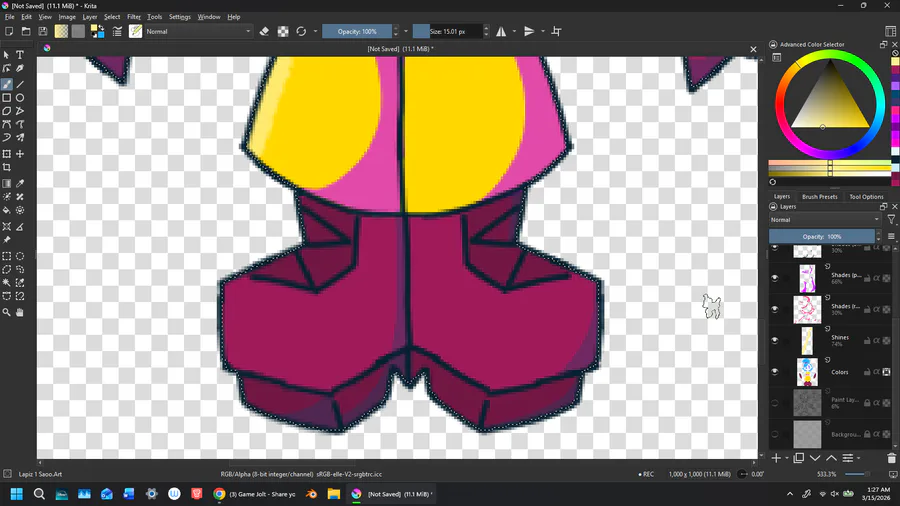Viewport: 900px width, 506px height.
Task: Select the Text tool
Action: coord(20,55)
